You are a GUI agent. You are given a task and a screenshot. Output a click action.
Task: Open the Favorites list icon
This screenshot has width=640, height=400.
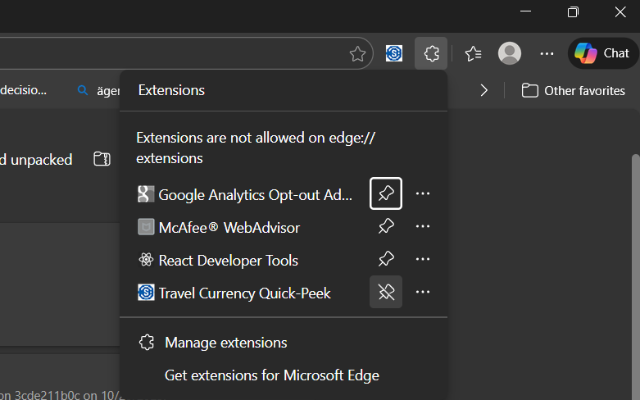click(473, 54)
